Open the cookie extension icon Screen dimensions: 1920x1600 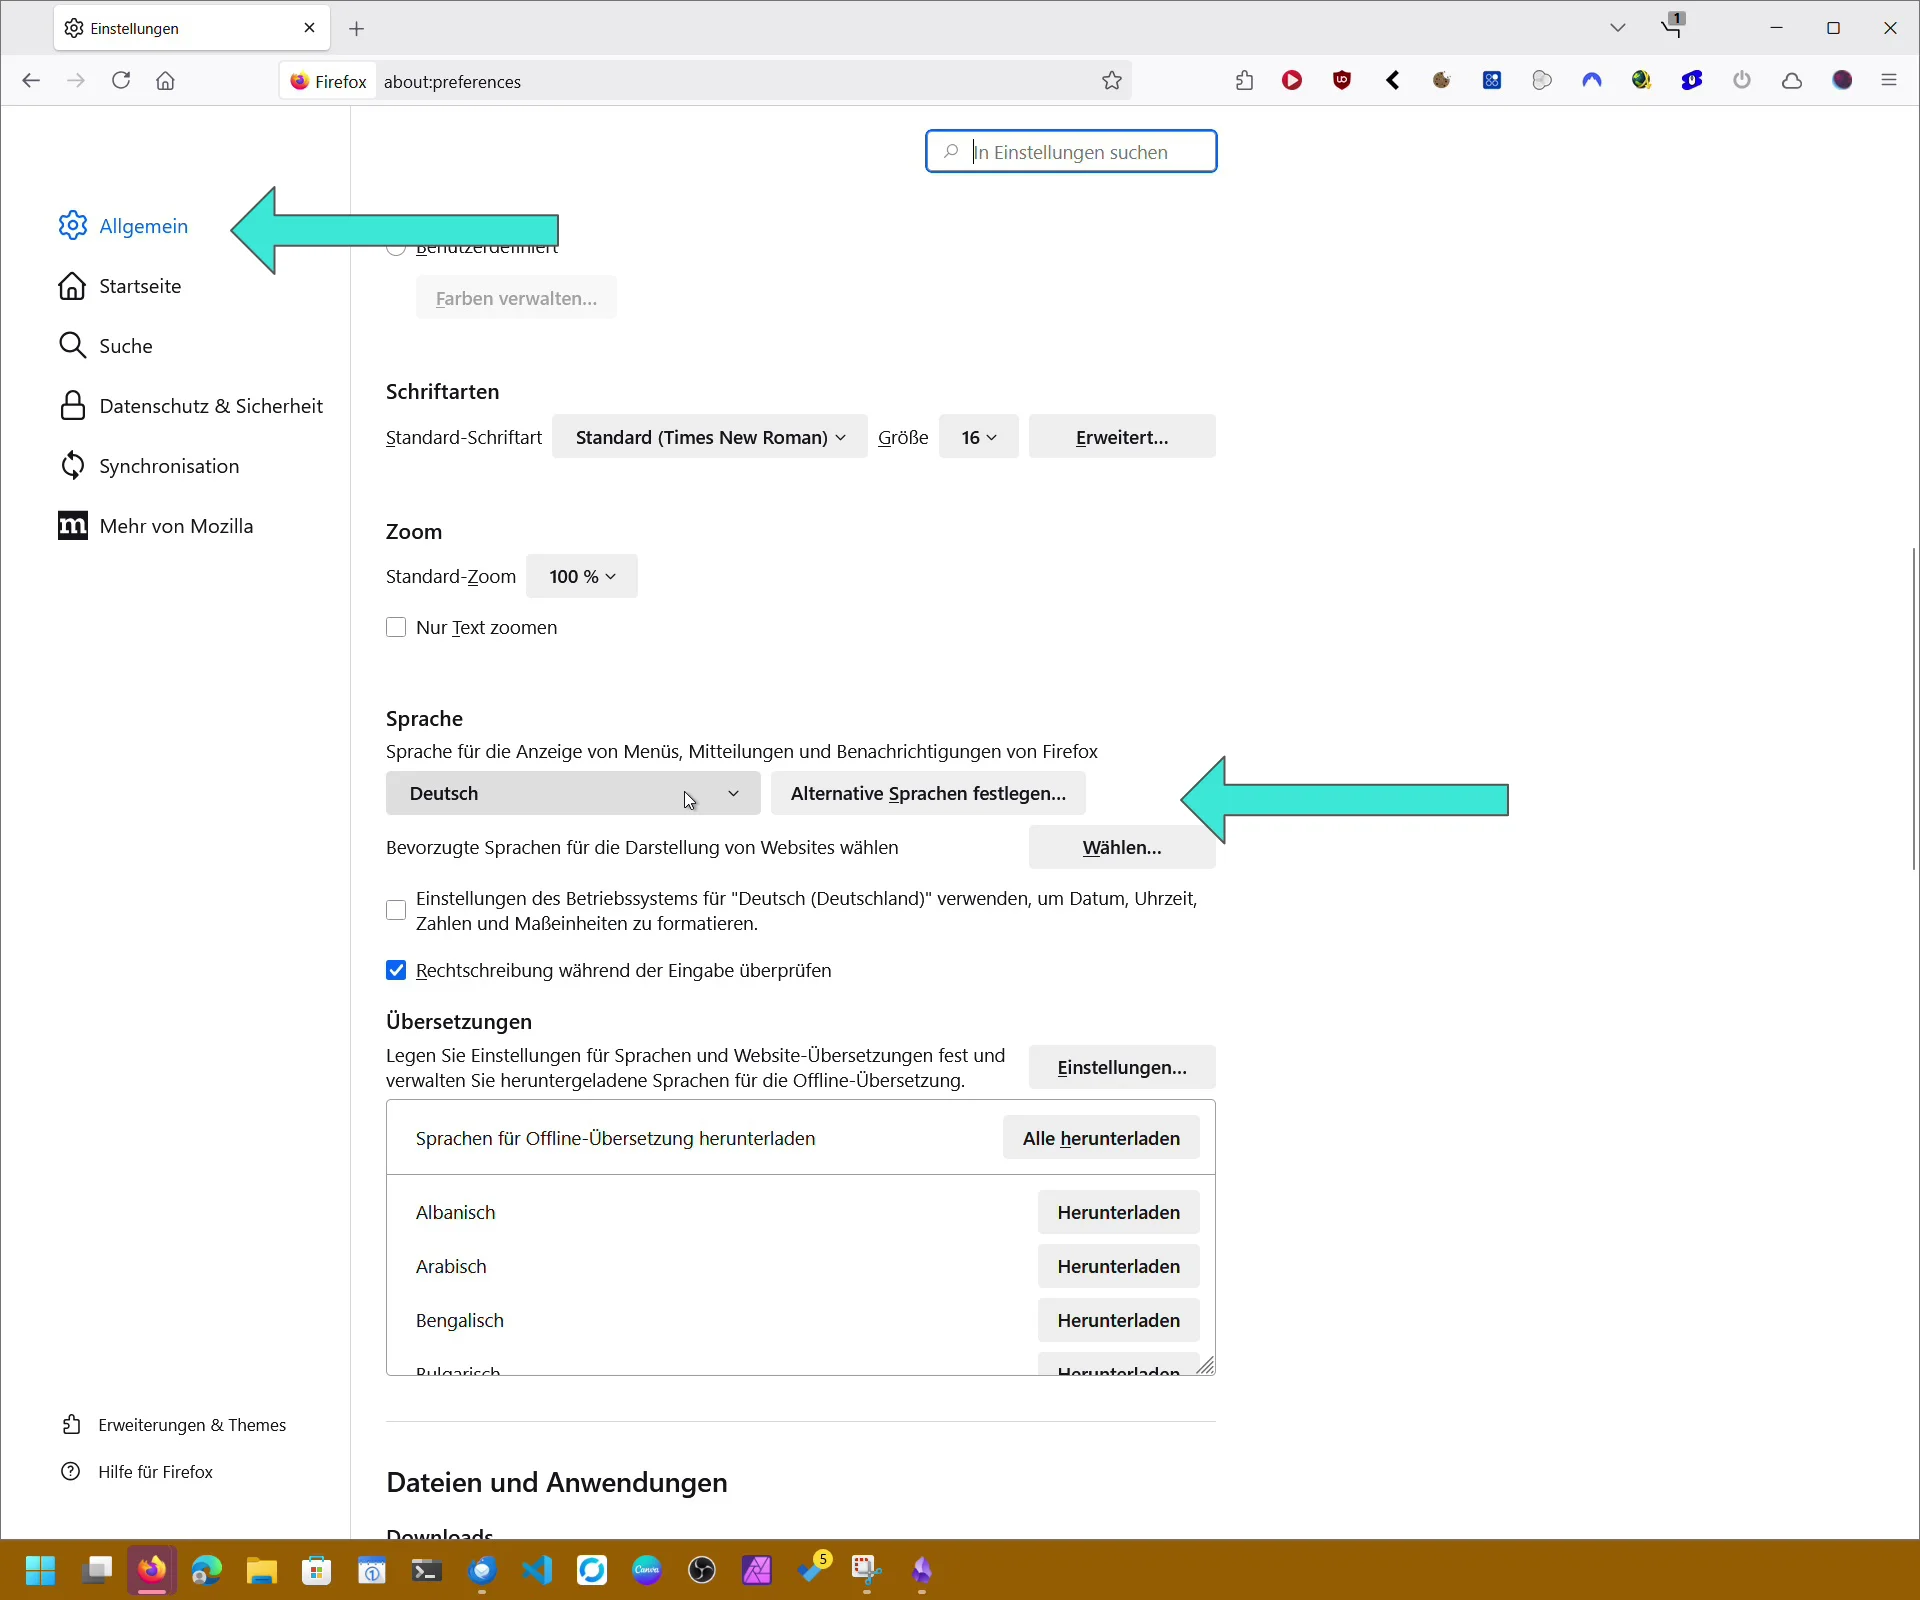pos(1442,81)
